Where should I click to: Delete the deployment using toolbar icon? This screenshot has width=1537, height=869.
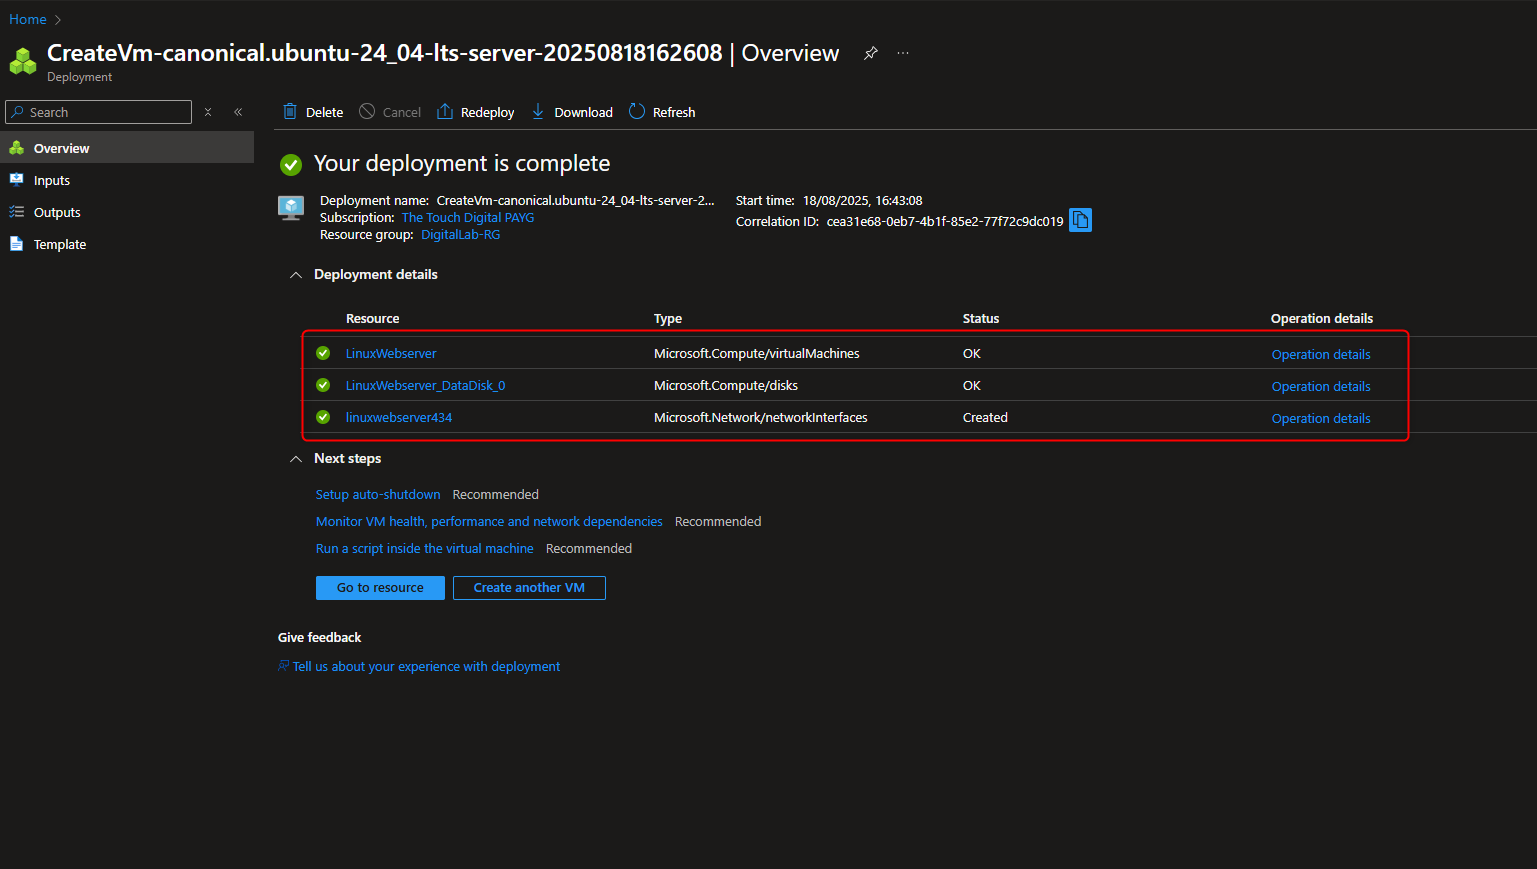312,111
